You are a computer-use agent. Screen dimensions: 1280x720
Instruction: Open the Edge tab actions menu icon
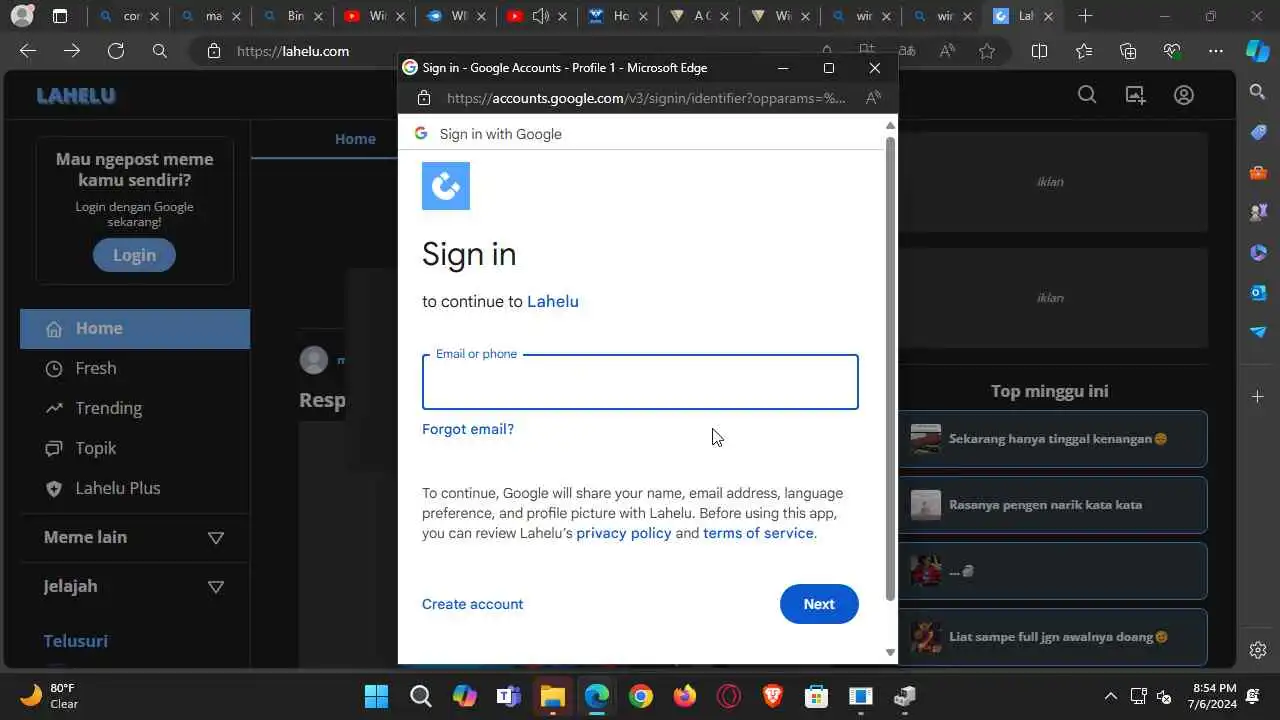coord(60,16)
